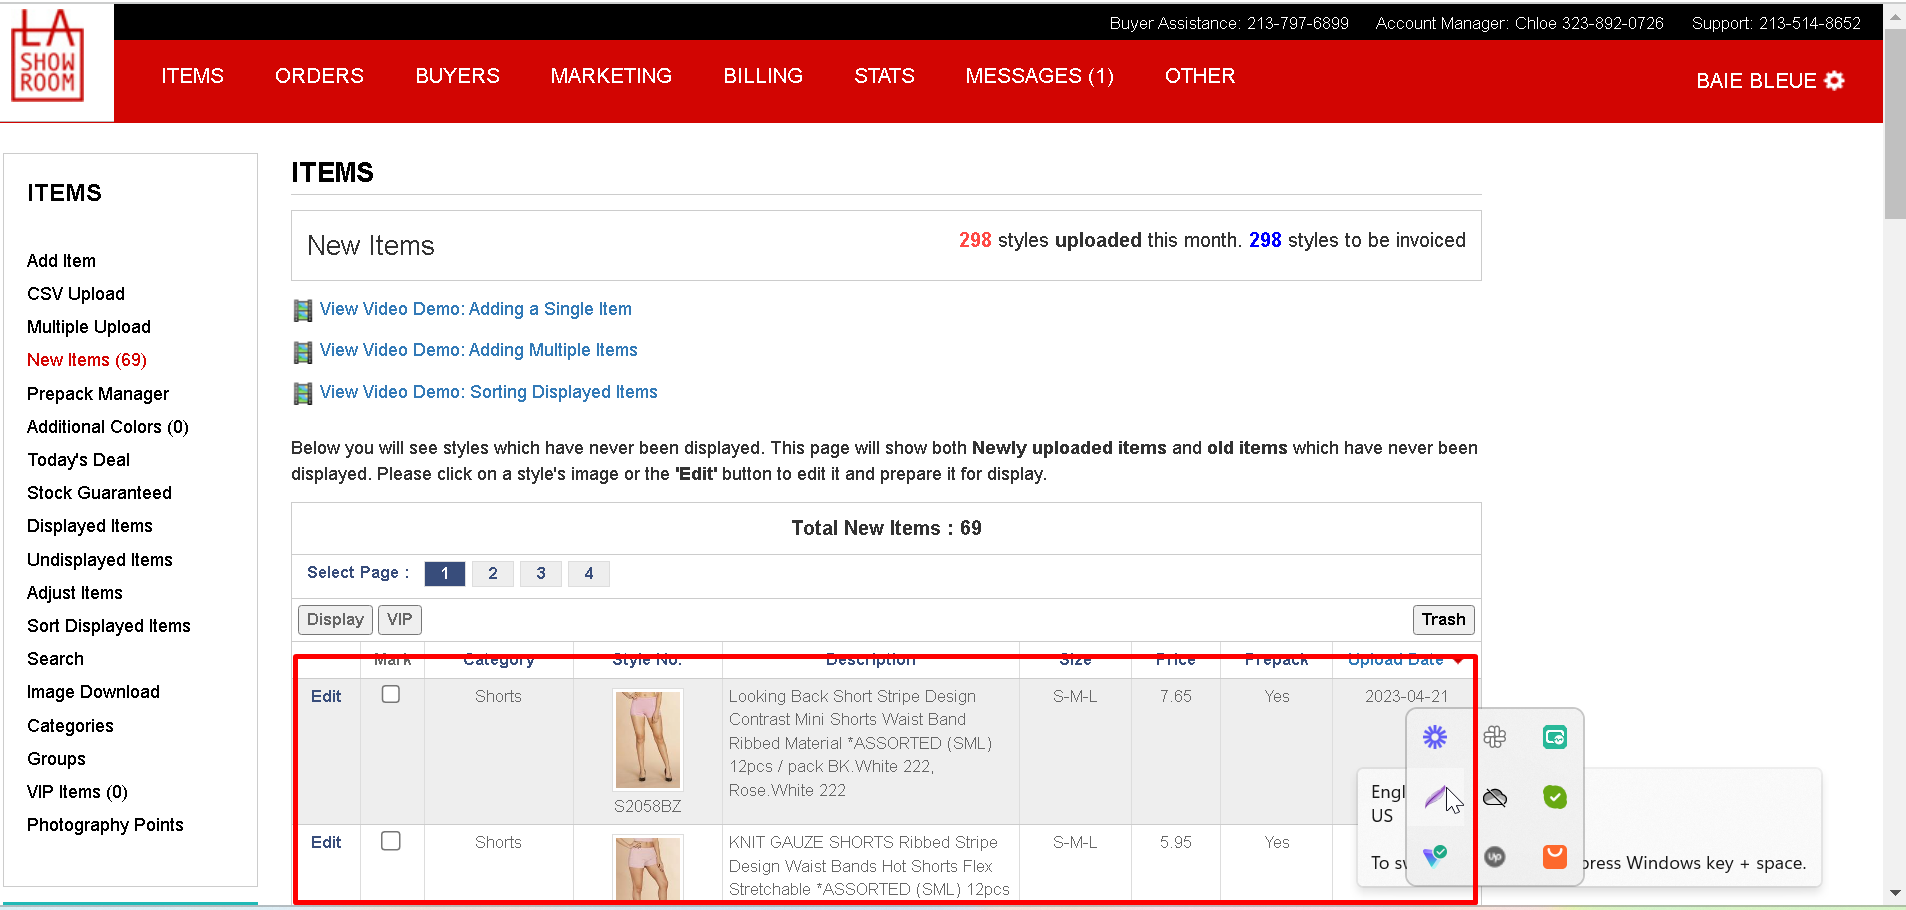Click the VIP button above the table
The height and width of the screenshot is (910, 1906).
(400, 620)
